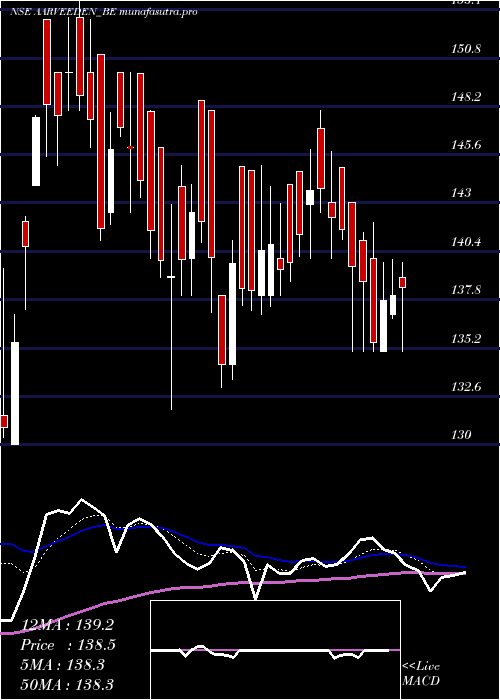Click the 'NSE AARVEEDEN_BE munafasutra.pro' chart title
Screen dimensions: 500x700
[104, 12]
